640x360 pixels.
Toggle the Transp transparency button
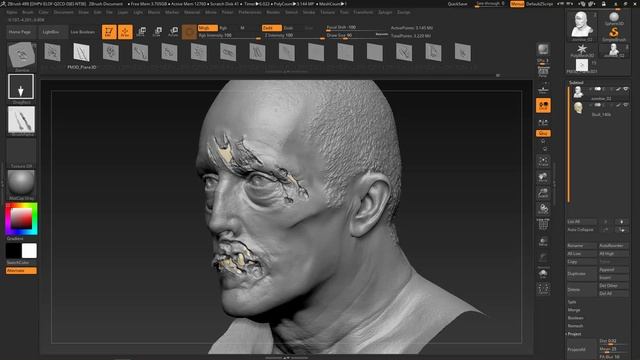543,241
